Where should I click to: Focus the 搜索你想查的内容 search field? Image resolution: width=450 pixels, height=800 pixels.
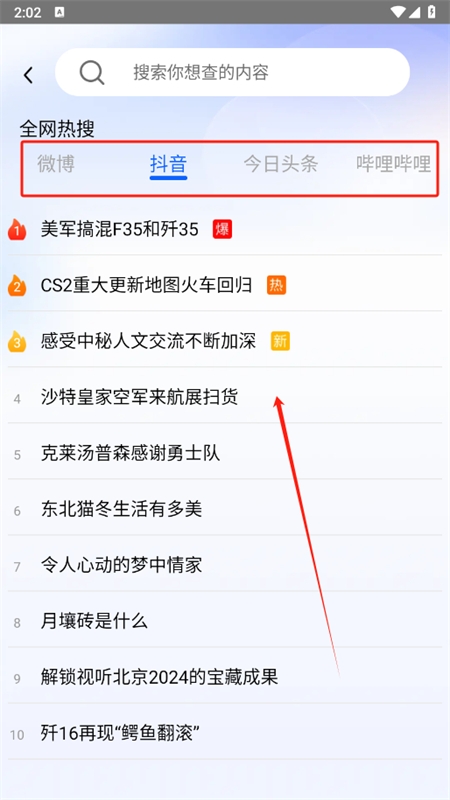pyautogui.click(x=233, y=72)
